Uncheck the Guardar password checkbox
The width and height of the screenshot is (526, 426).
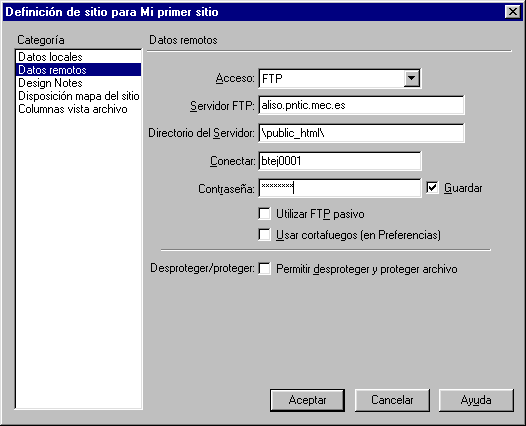click(432, 188)
